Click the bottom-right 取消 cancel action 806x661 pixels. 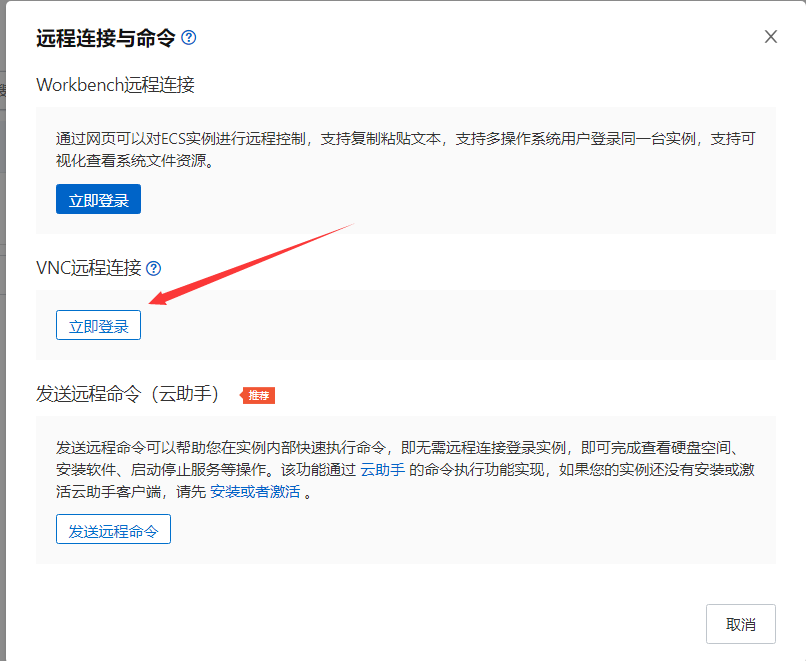741,623
